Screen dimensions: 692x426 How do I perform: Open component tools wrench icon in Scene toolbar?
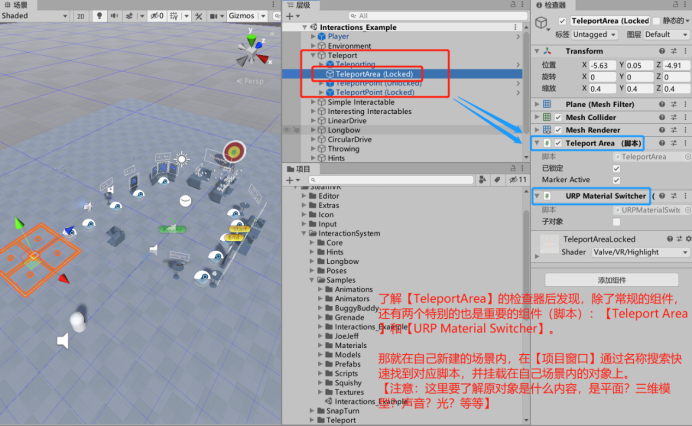(x=199, y=16)
